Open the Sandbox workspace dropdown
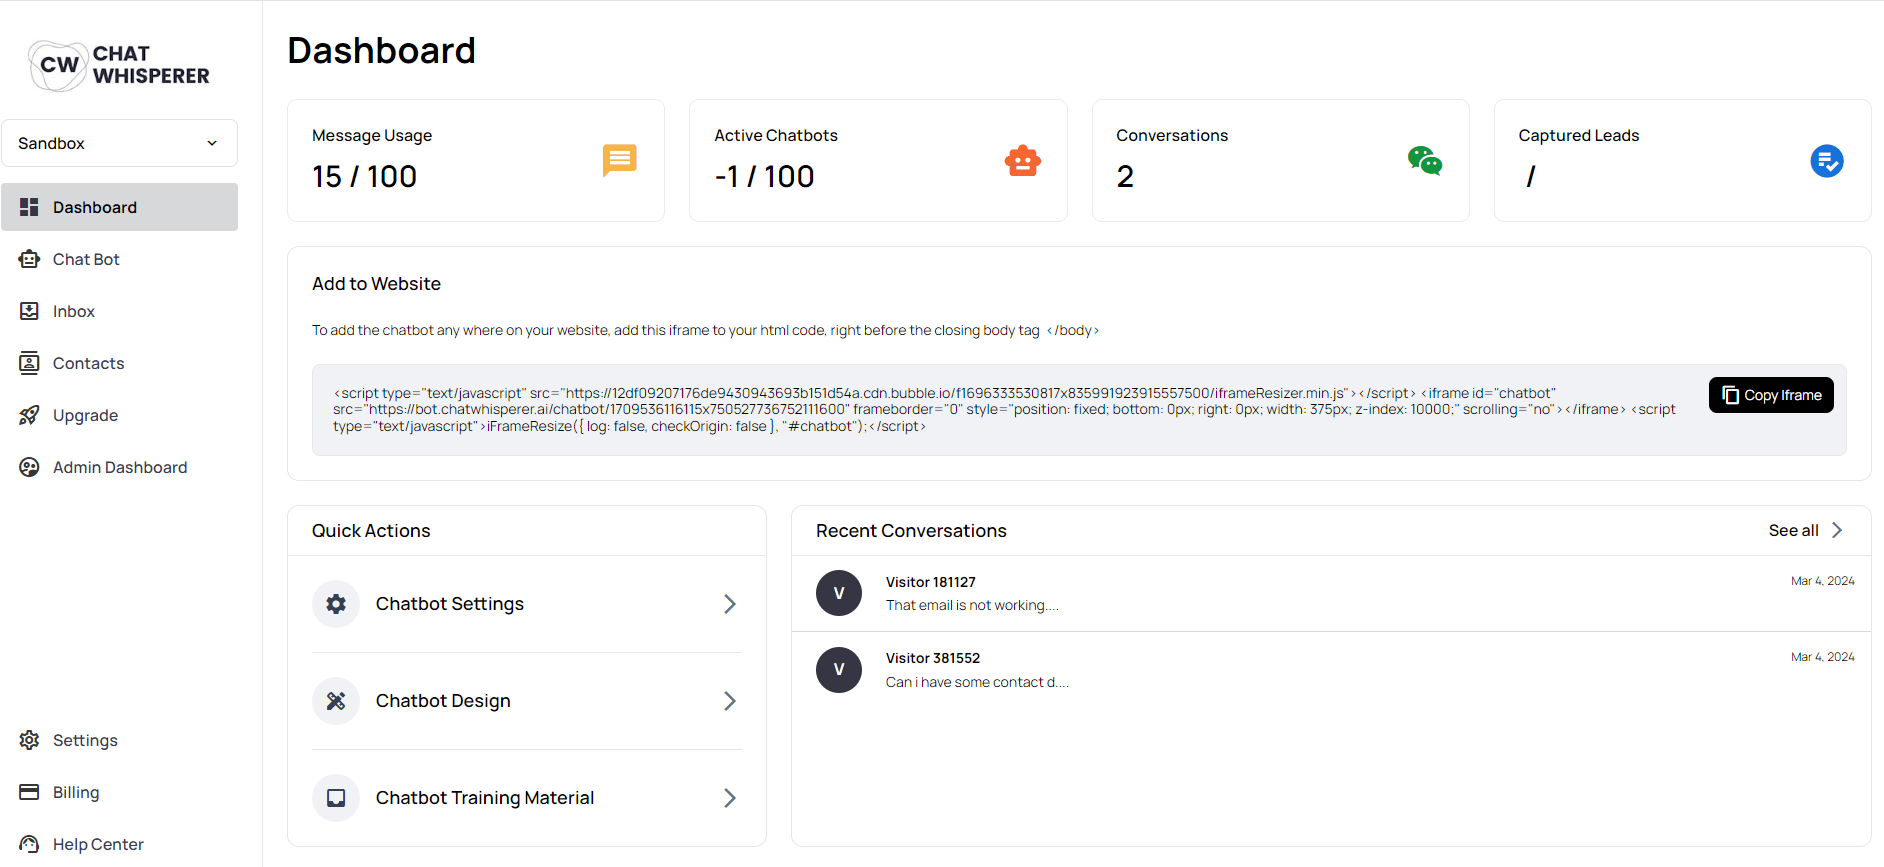1884x867 pixels. click(x=119, y=143)
